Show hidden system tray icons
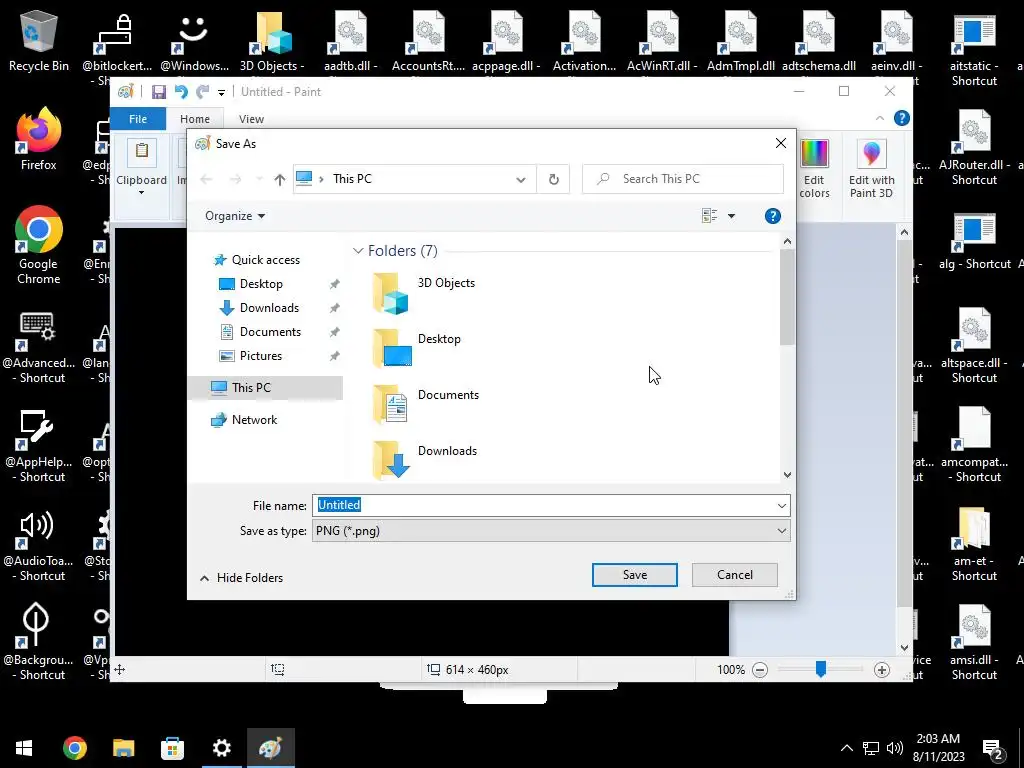 tap(846, 748)
